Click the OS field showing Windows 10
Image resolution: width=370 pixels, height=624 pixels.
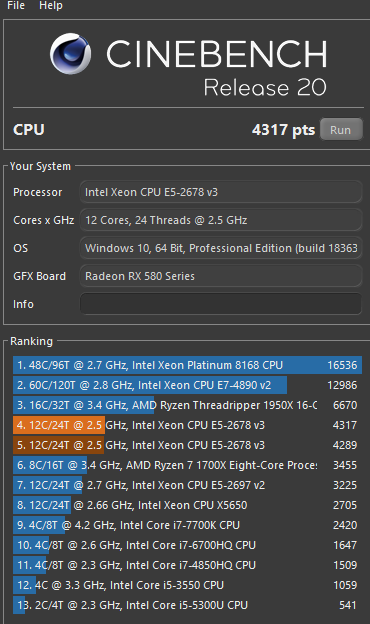click(x=221, y=248)
